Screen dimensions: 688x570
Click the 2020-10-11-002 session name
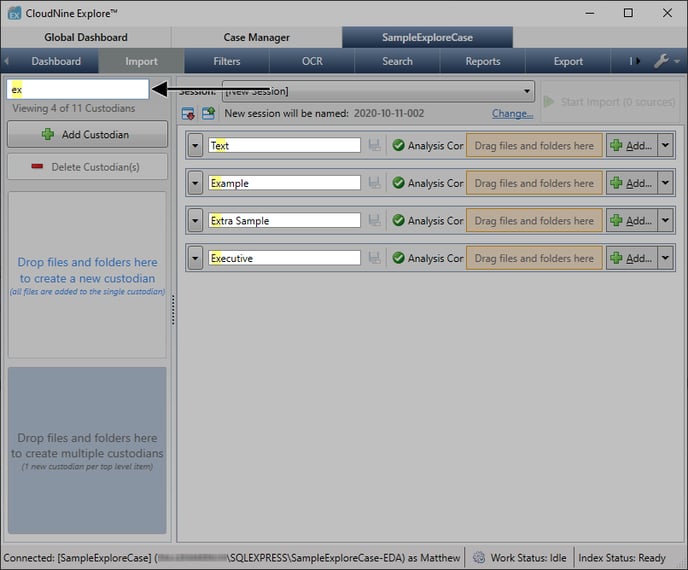coord(389,113)
